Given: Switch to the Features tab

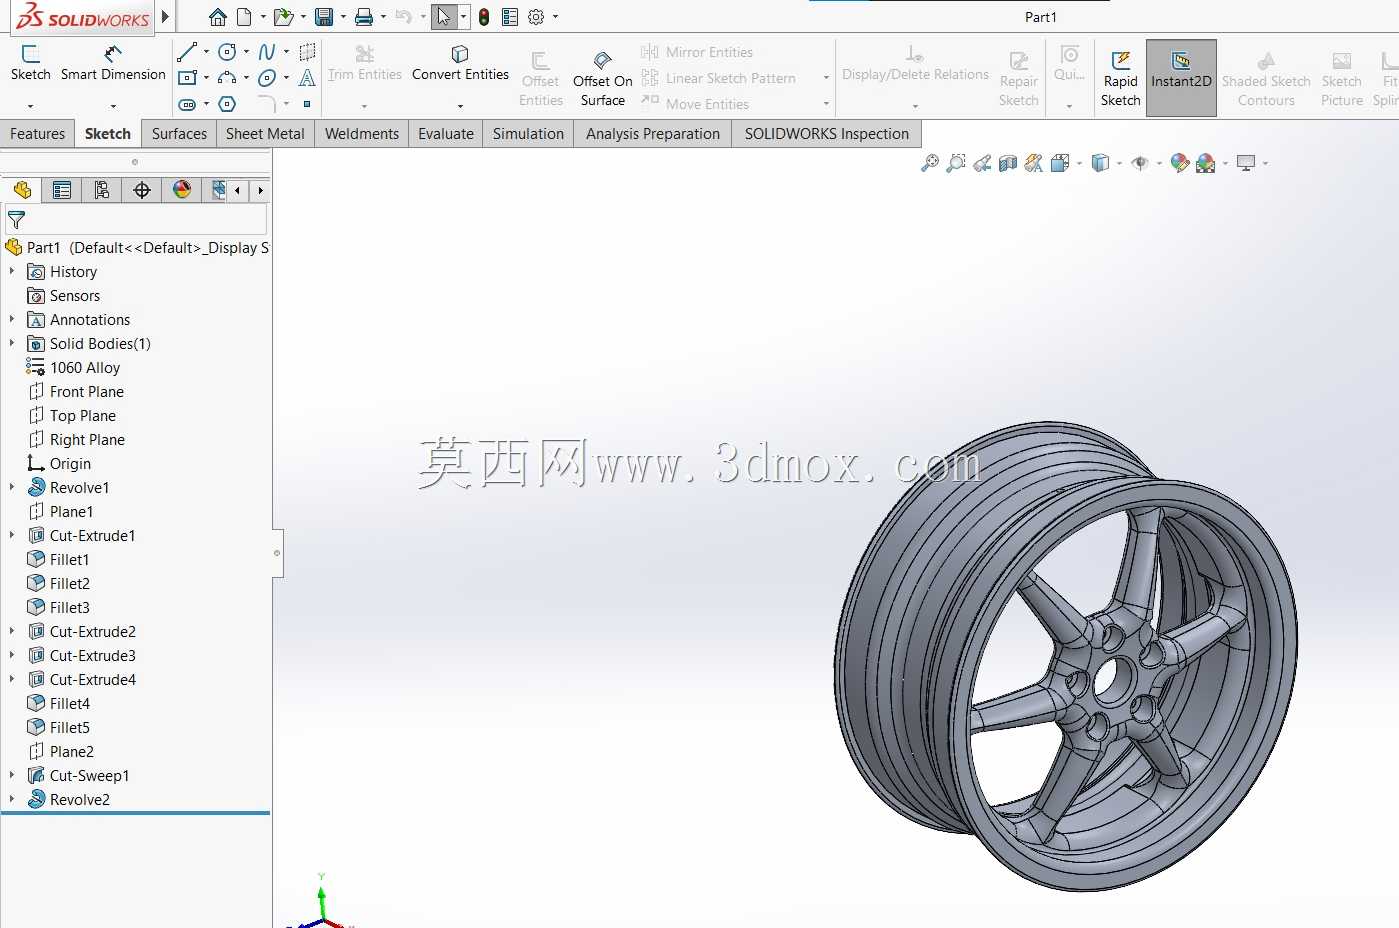Looking at the screenshot, I should tap(37, 134).
